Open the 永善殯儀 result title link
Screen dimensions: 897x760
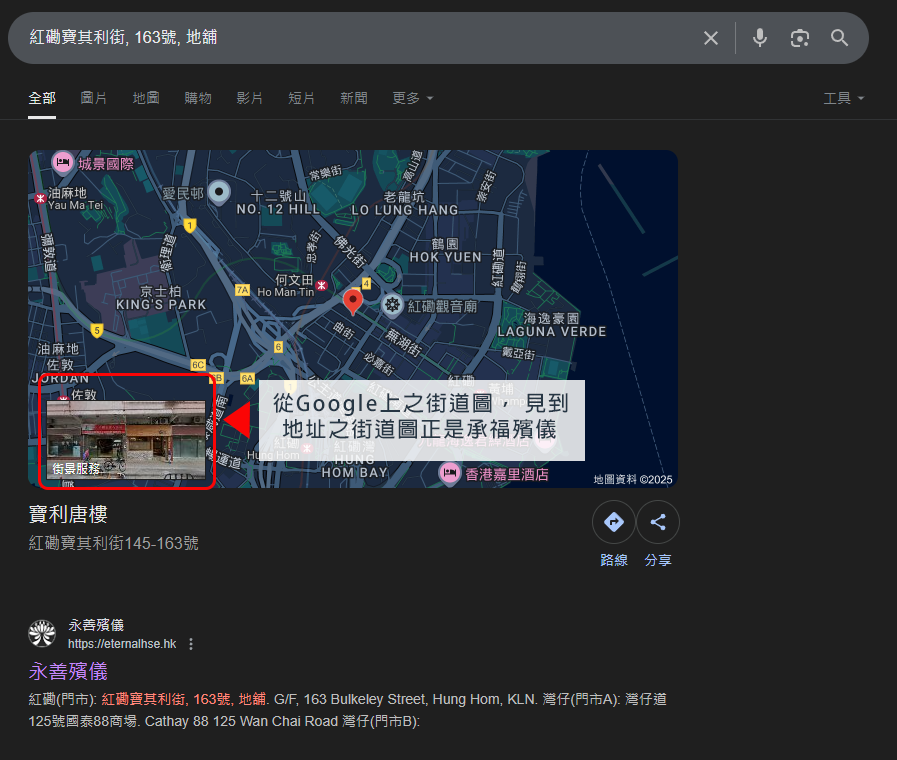(x=68, y=671)
